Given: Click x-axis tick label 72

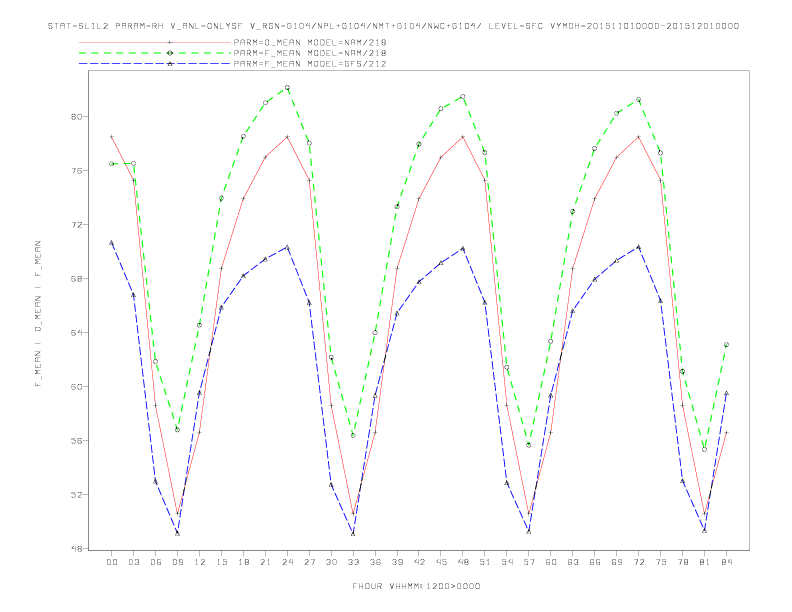Looking at the screenshot, I should pyautogui.click(x=639, y=562).
